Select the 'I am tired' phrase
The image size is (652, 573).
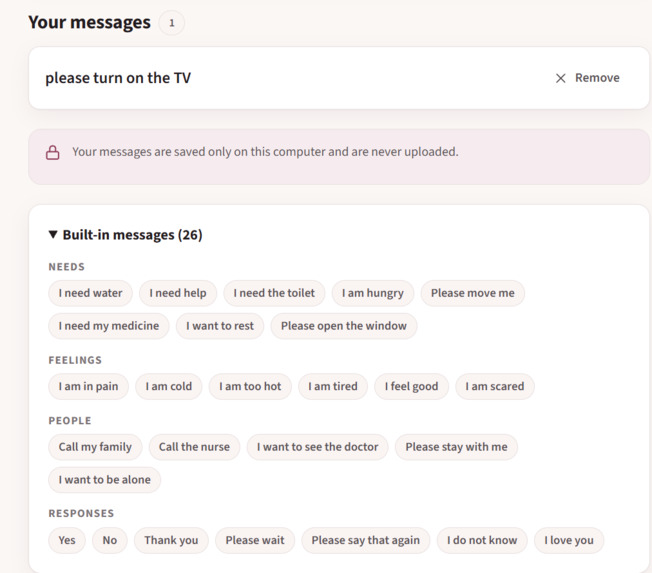click(333, 387)
